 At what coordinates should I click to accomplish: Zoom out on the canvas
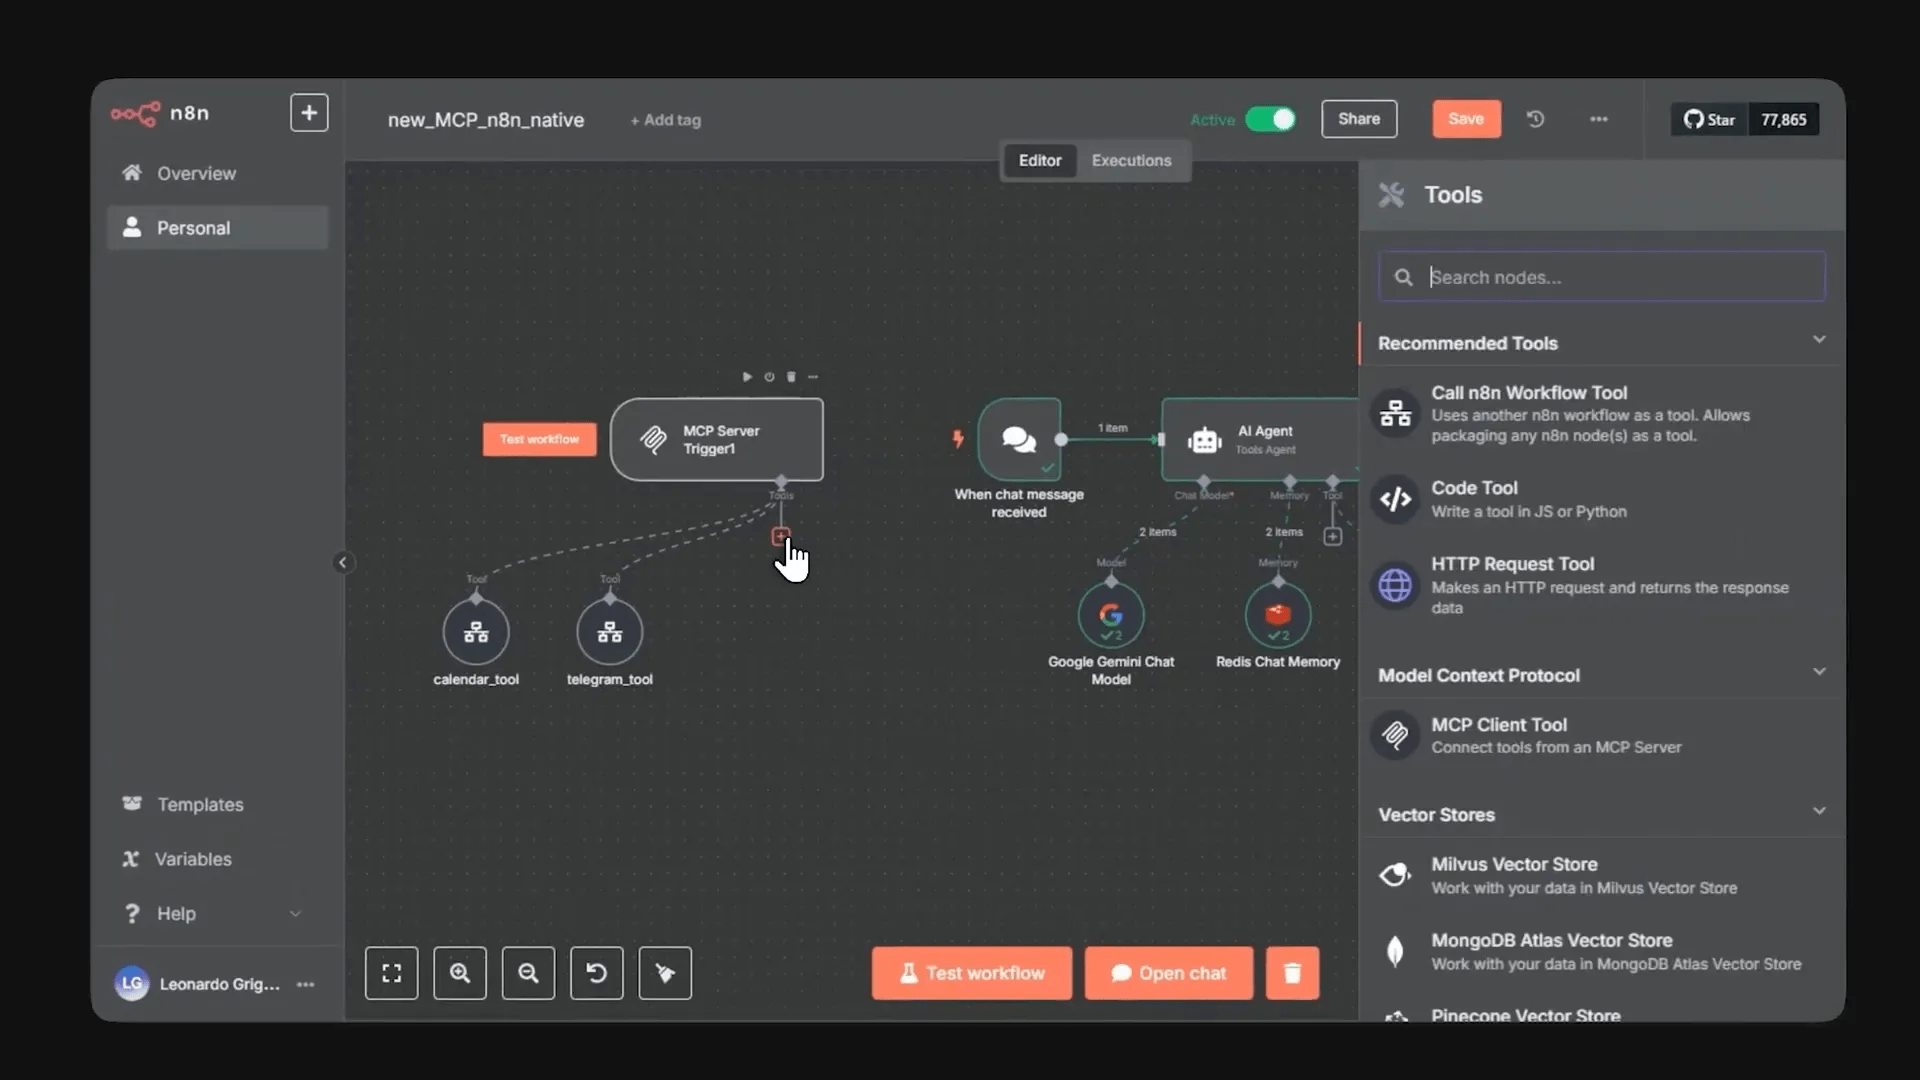click(528, 973)
